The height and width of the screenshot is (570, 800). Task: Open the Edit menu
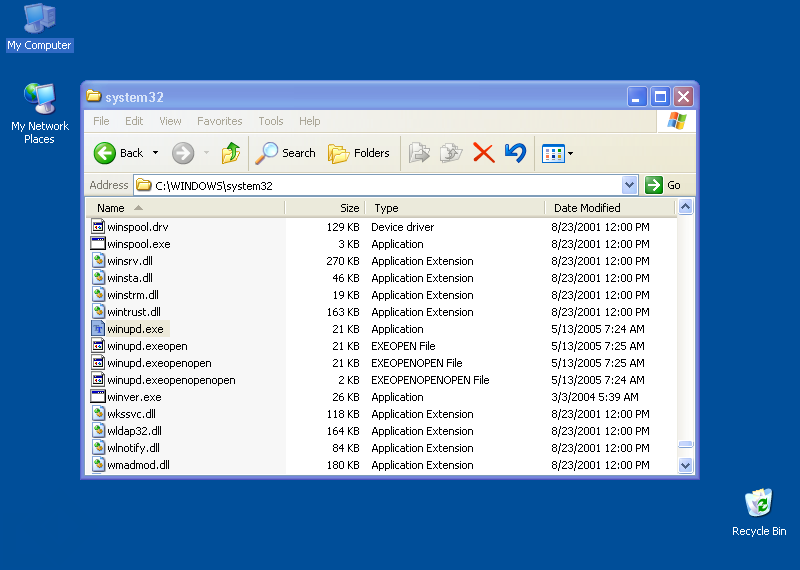point(134,121)
